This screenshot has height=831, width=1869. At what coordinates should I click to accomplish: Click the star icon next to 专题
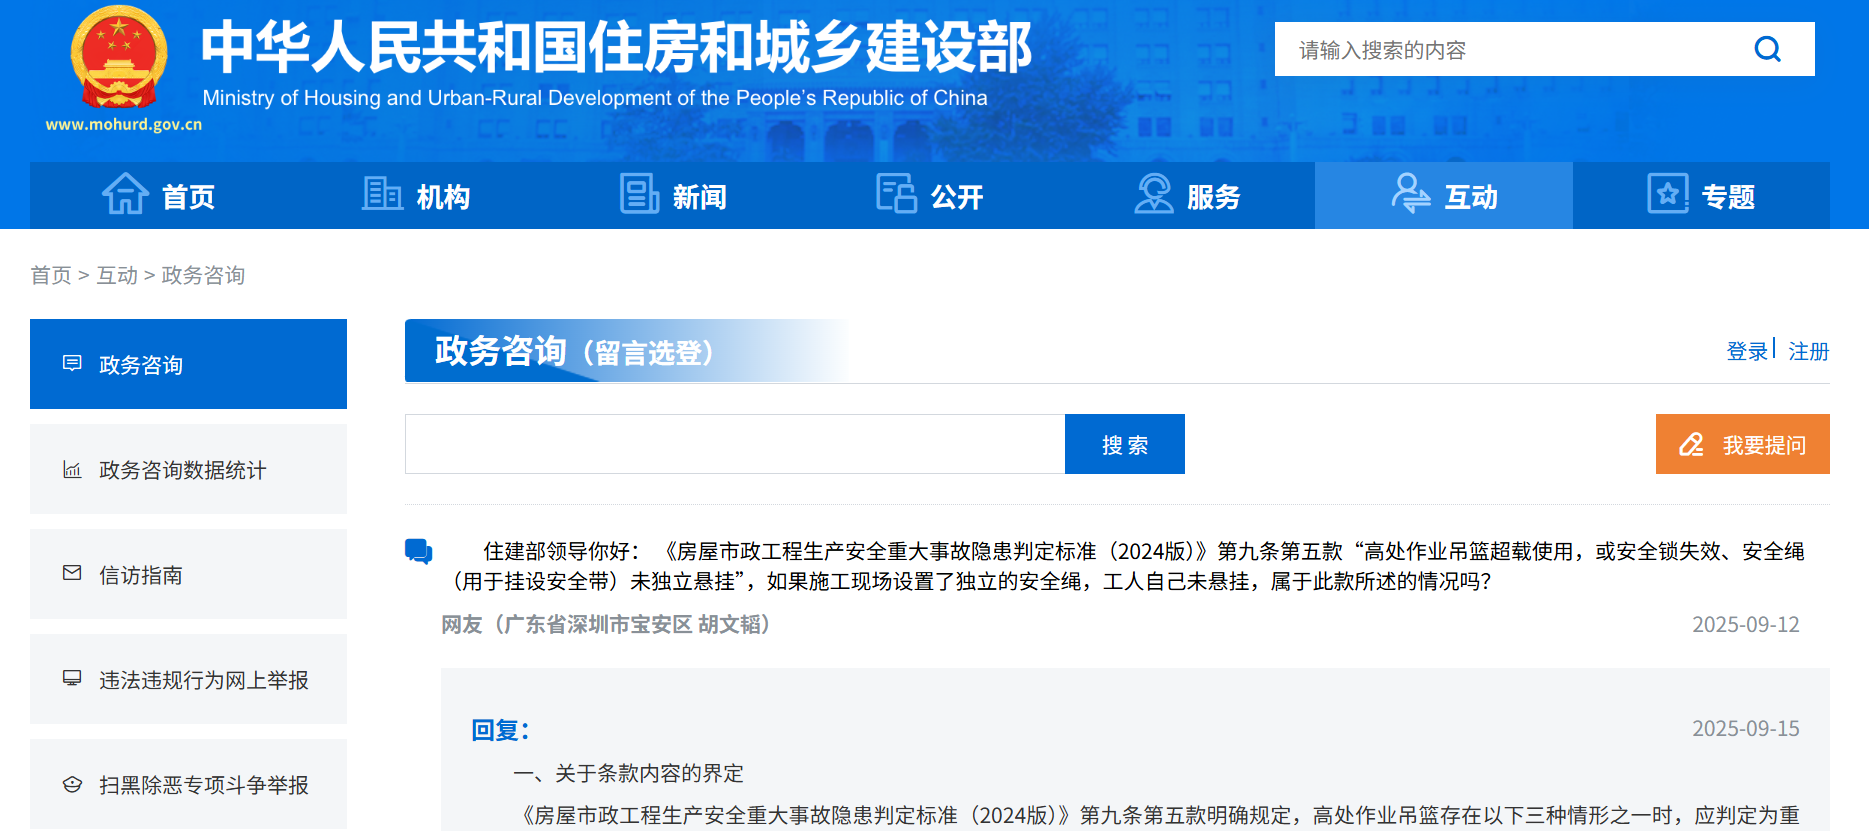pyautogui.click(x=1667, y=194)
